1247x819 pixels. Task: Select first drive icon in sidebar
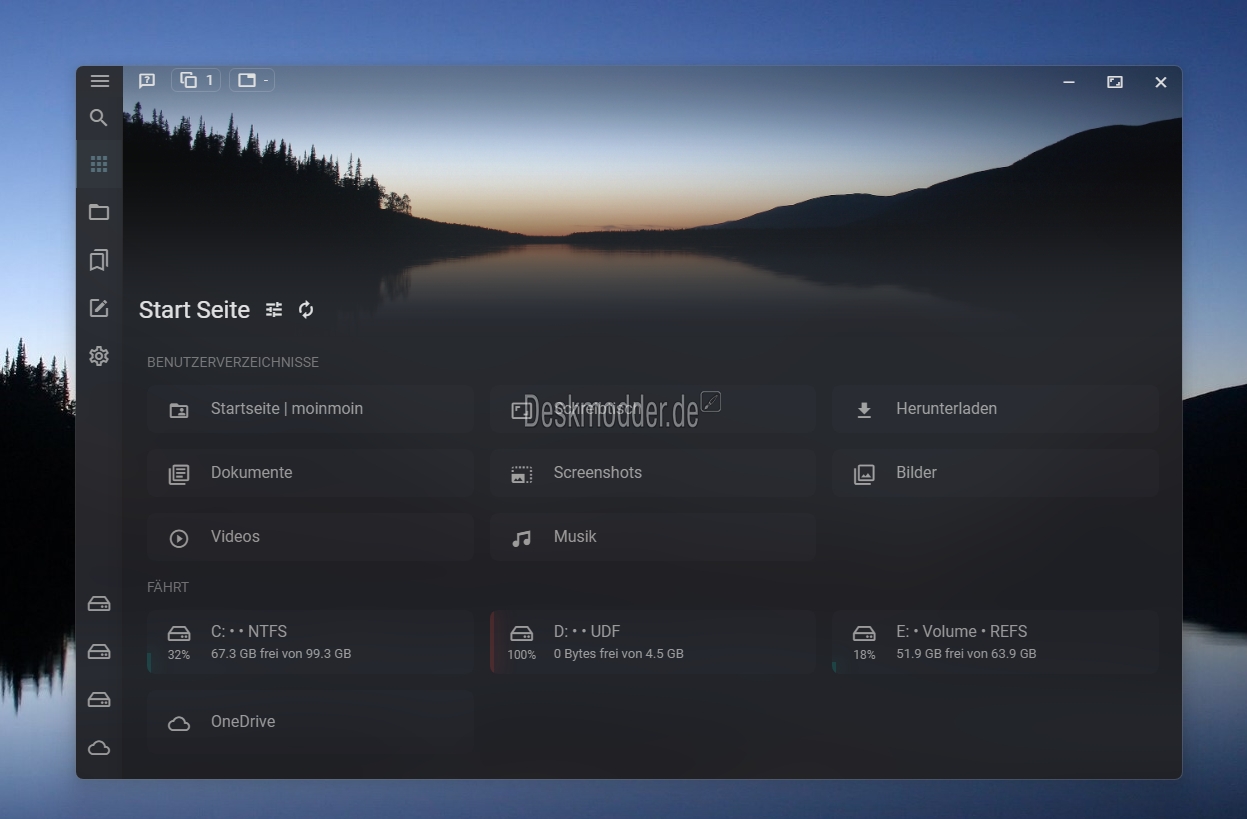click(x=99, y=604)
